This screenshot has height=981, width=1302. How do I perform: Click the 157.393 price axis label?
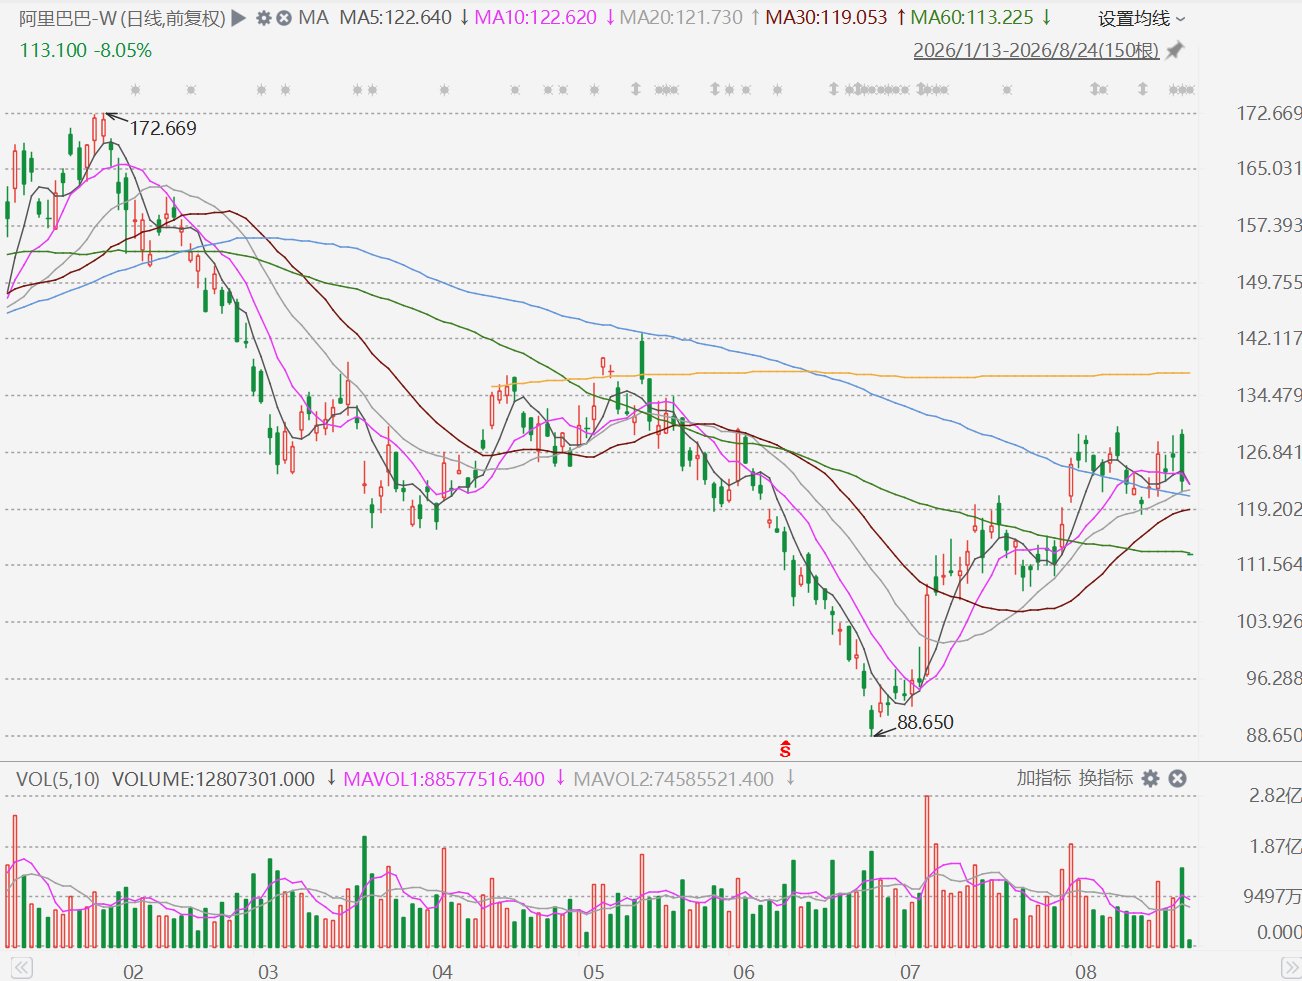(1269, 225)
